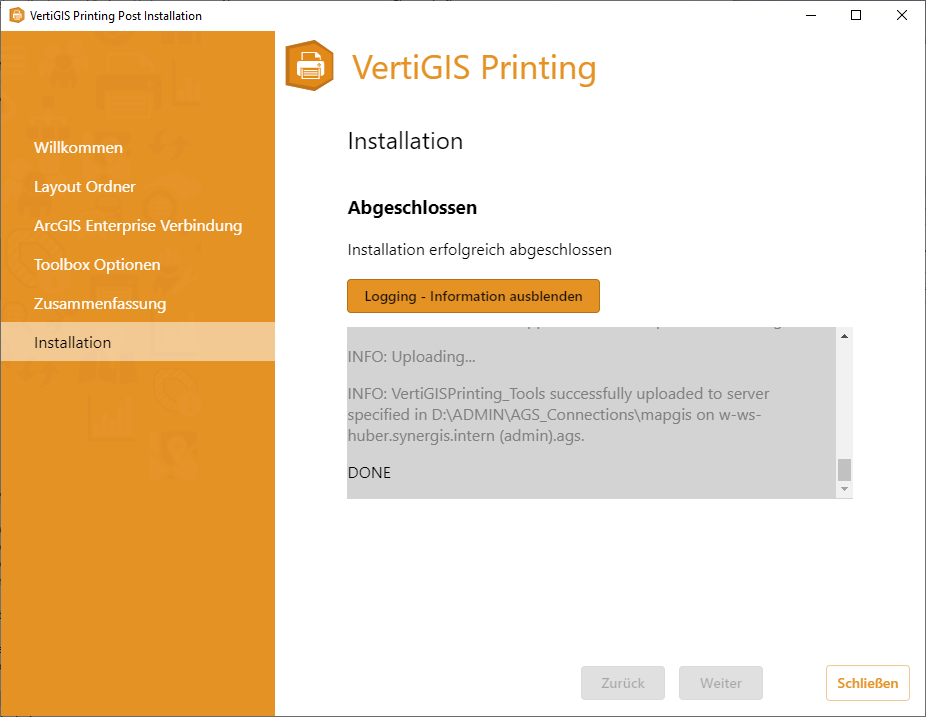Click inside the gray log text area
Image resolution: width=926 pixels, height=717 pixels.
point(590,412)
